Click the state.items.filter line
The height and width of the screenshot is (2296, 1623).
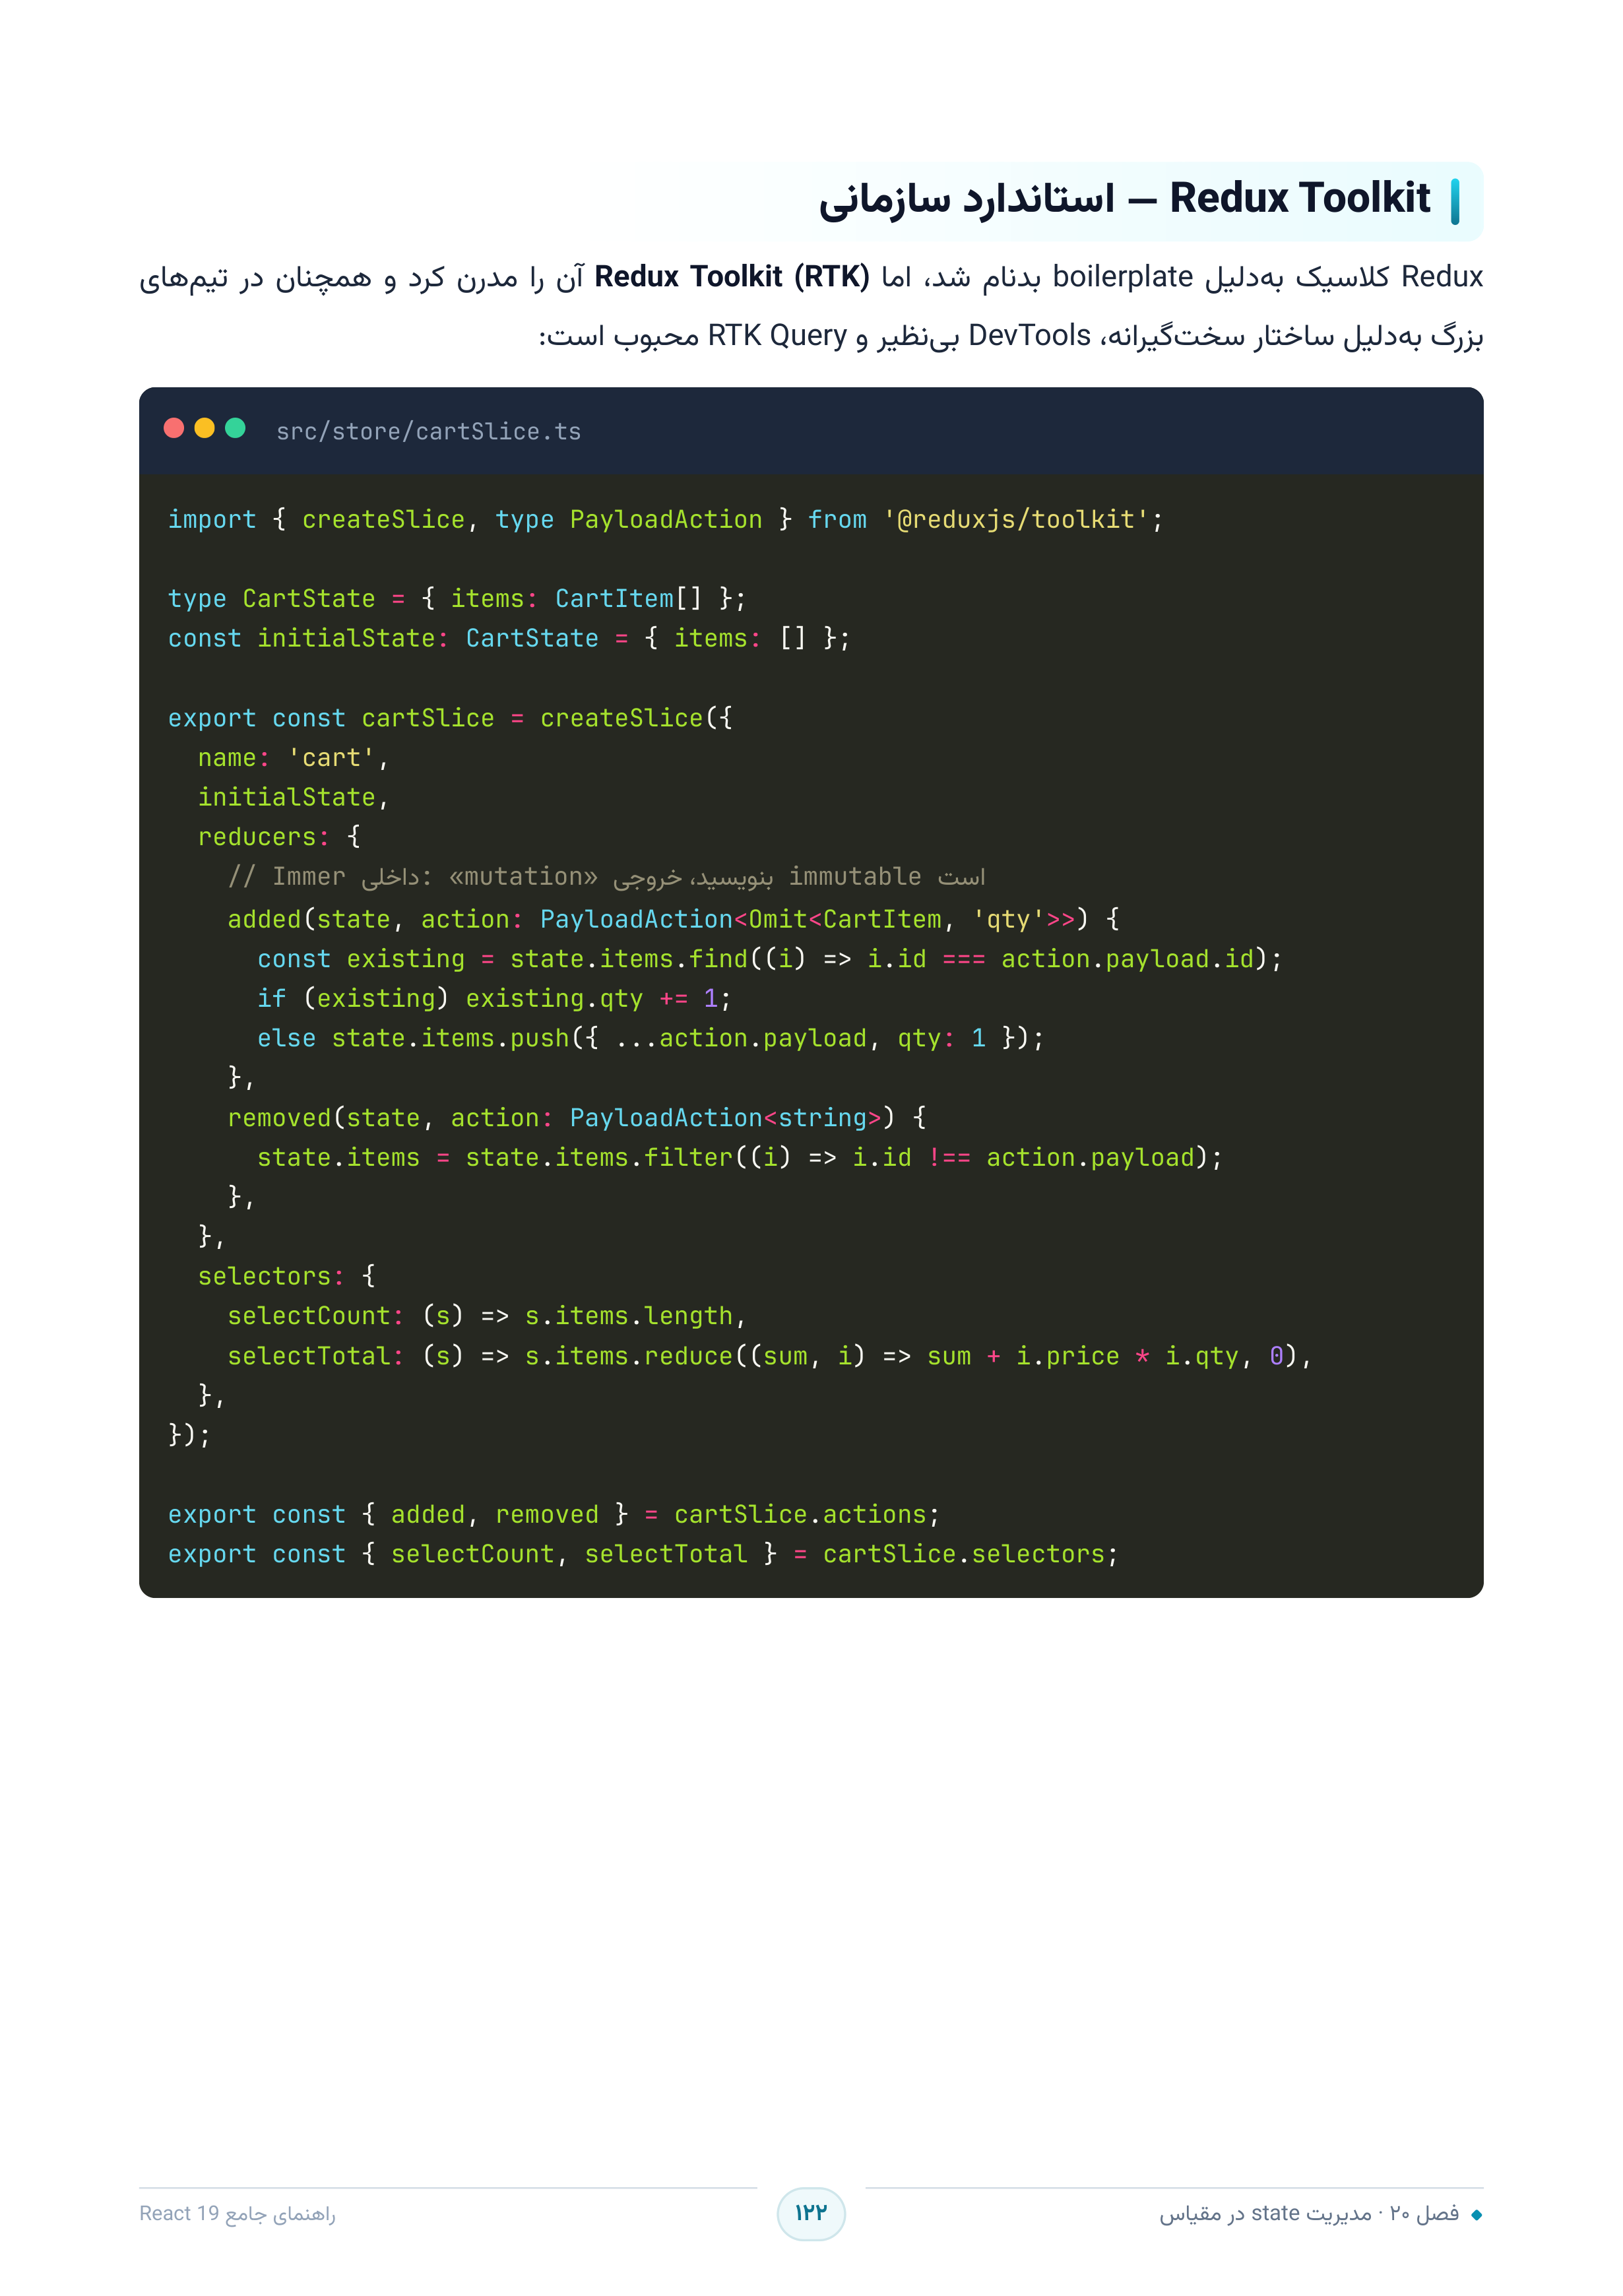(740, 1158)
